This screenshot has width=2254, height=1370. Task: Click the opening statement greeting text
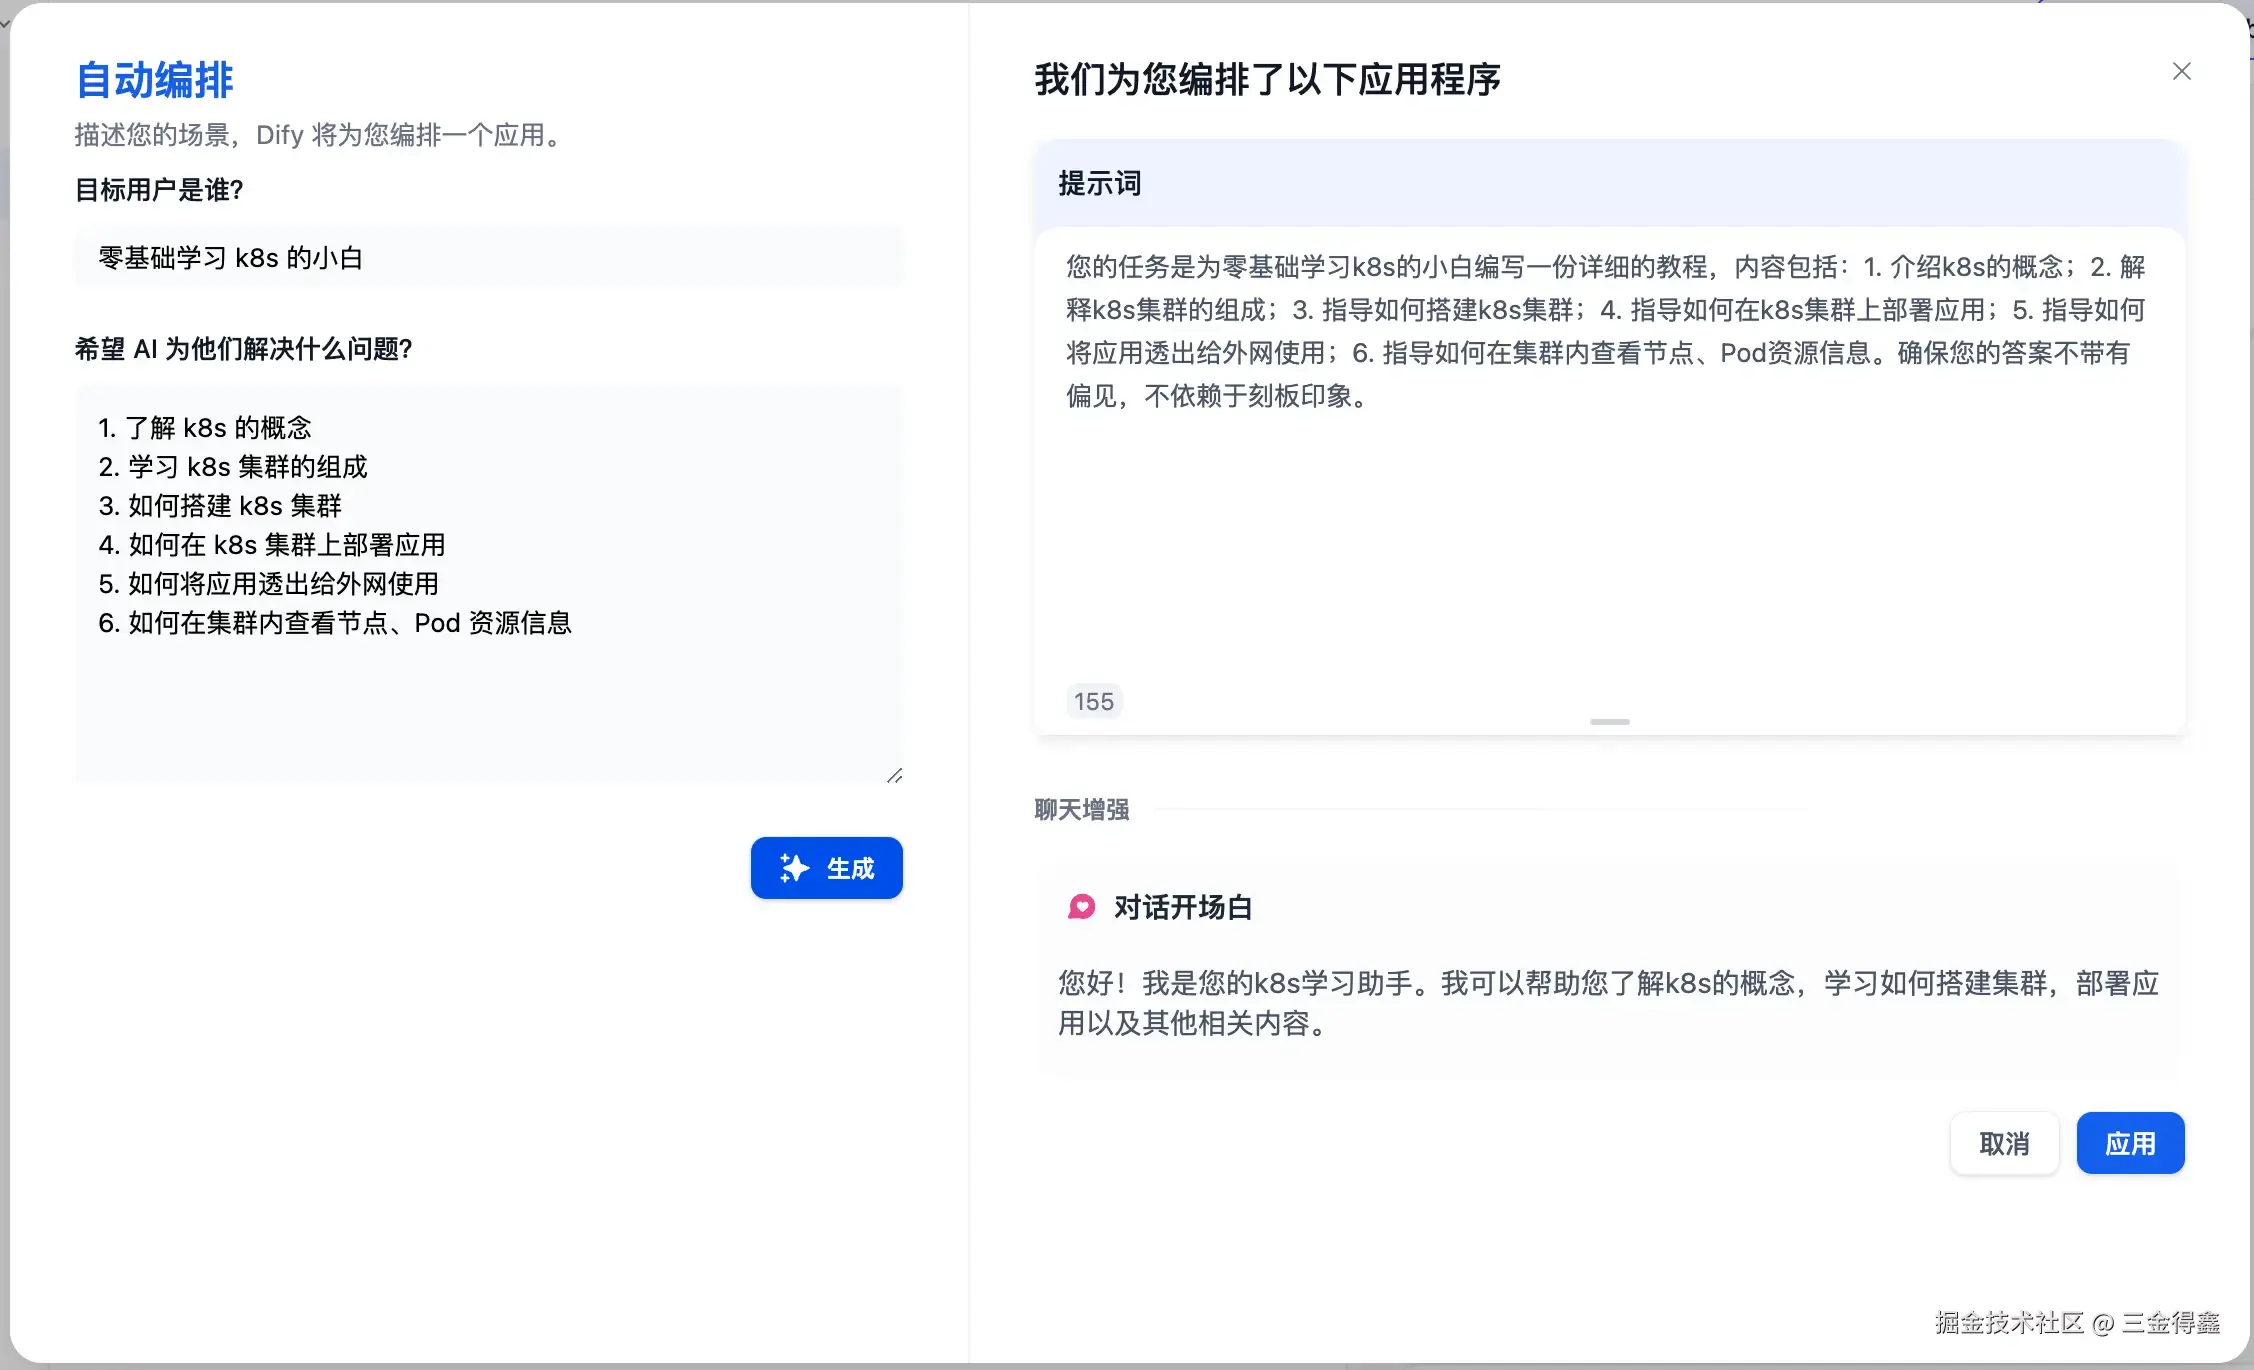1607,1003
